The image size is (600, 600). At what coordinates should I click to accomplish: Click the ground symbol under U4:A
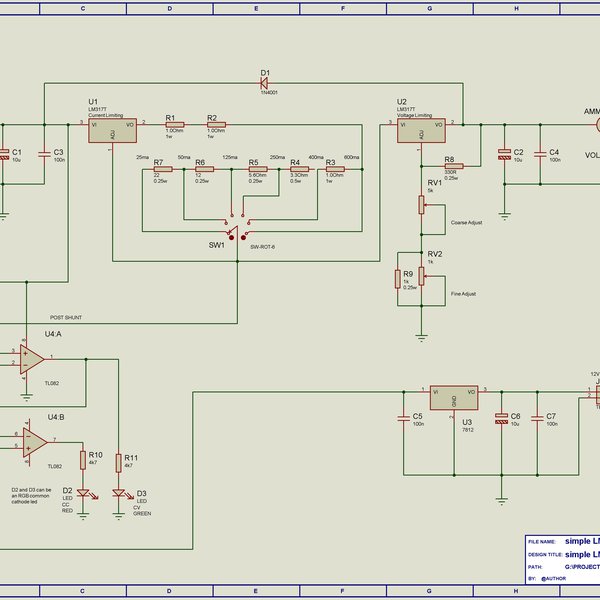tap(26, 397)
